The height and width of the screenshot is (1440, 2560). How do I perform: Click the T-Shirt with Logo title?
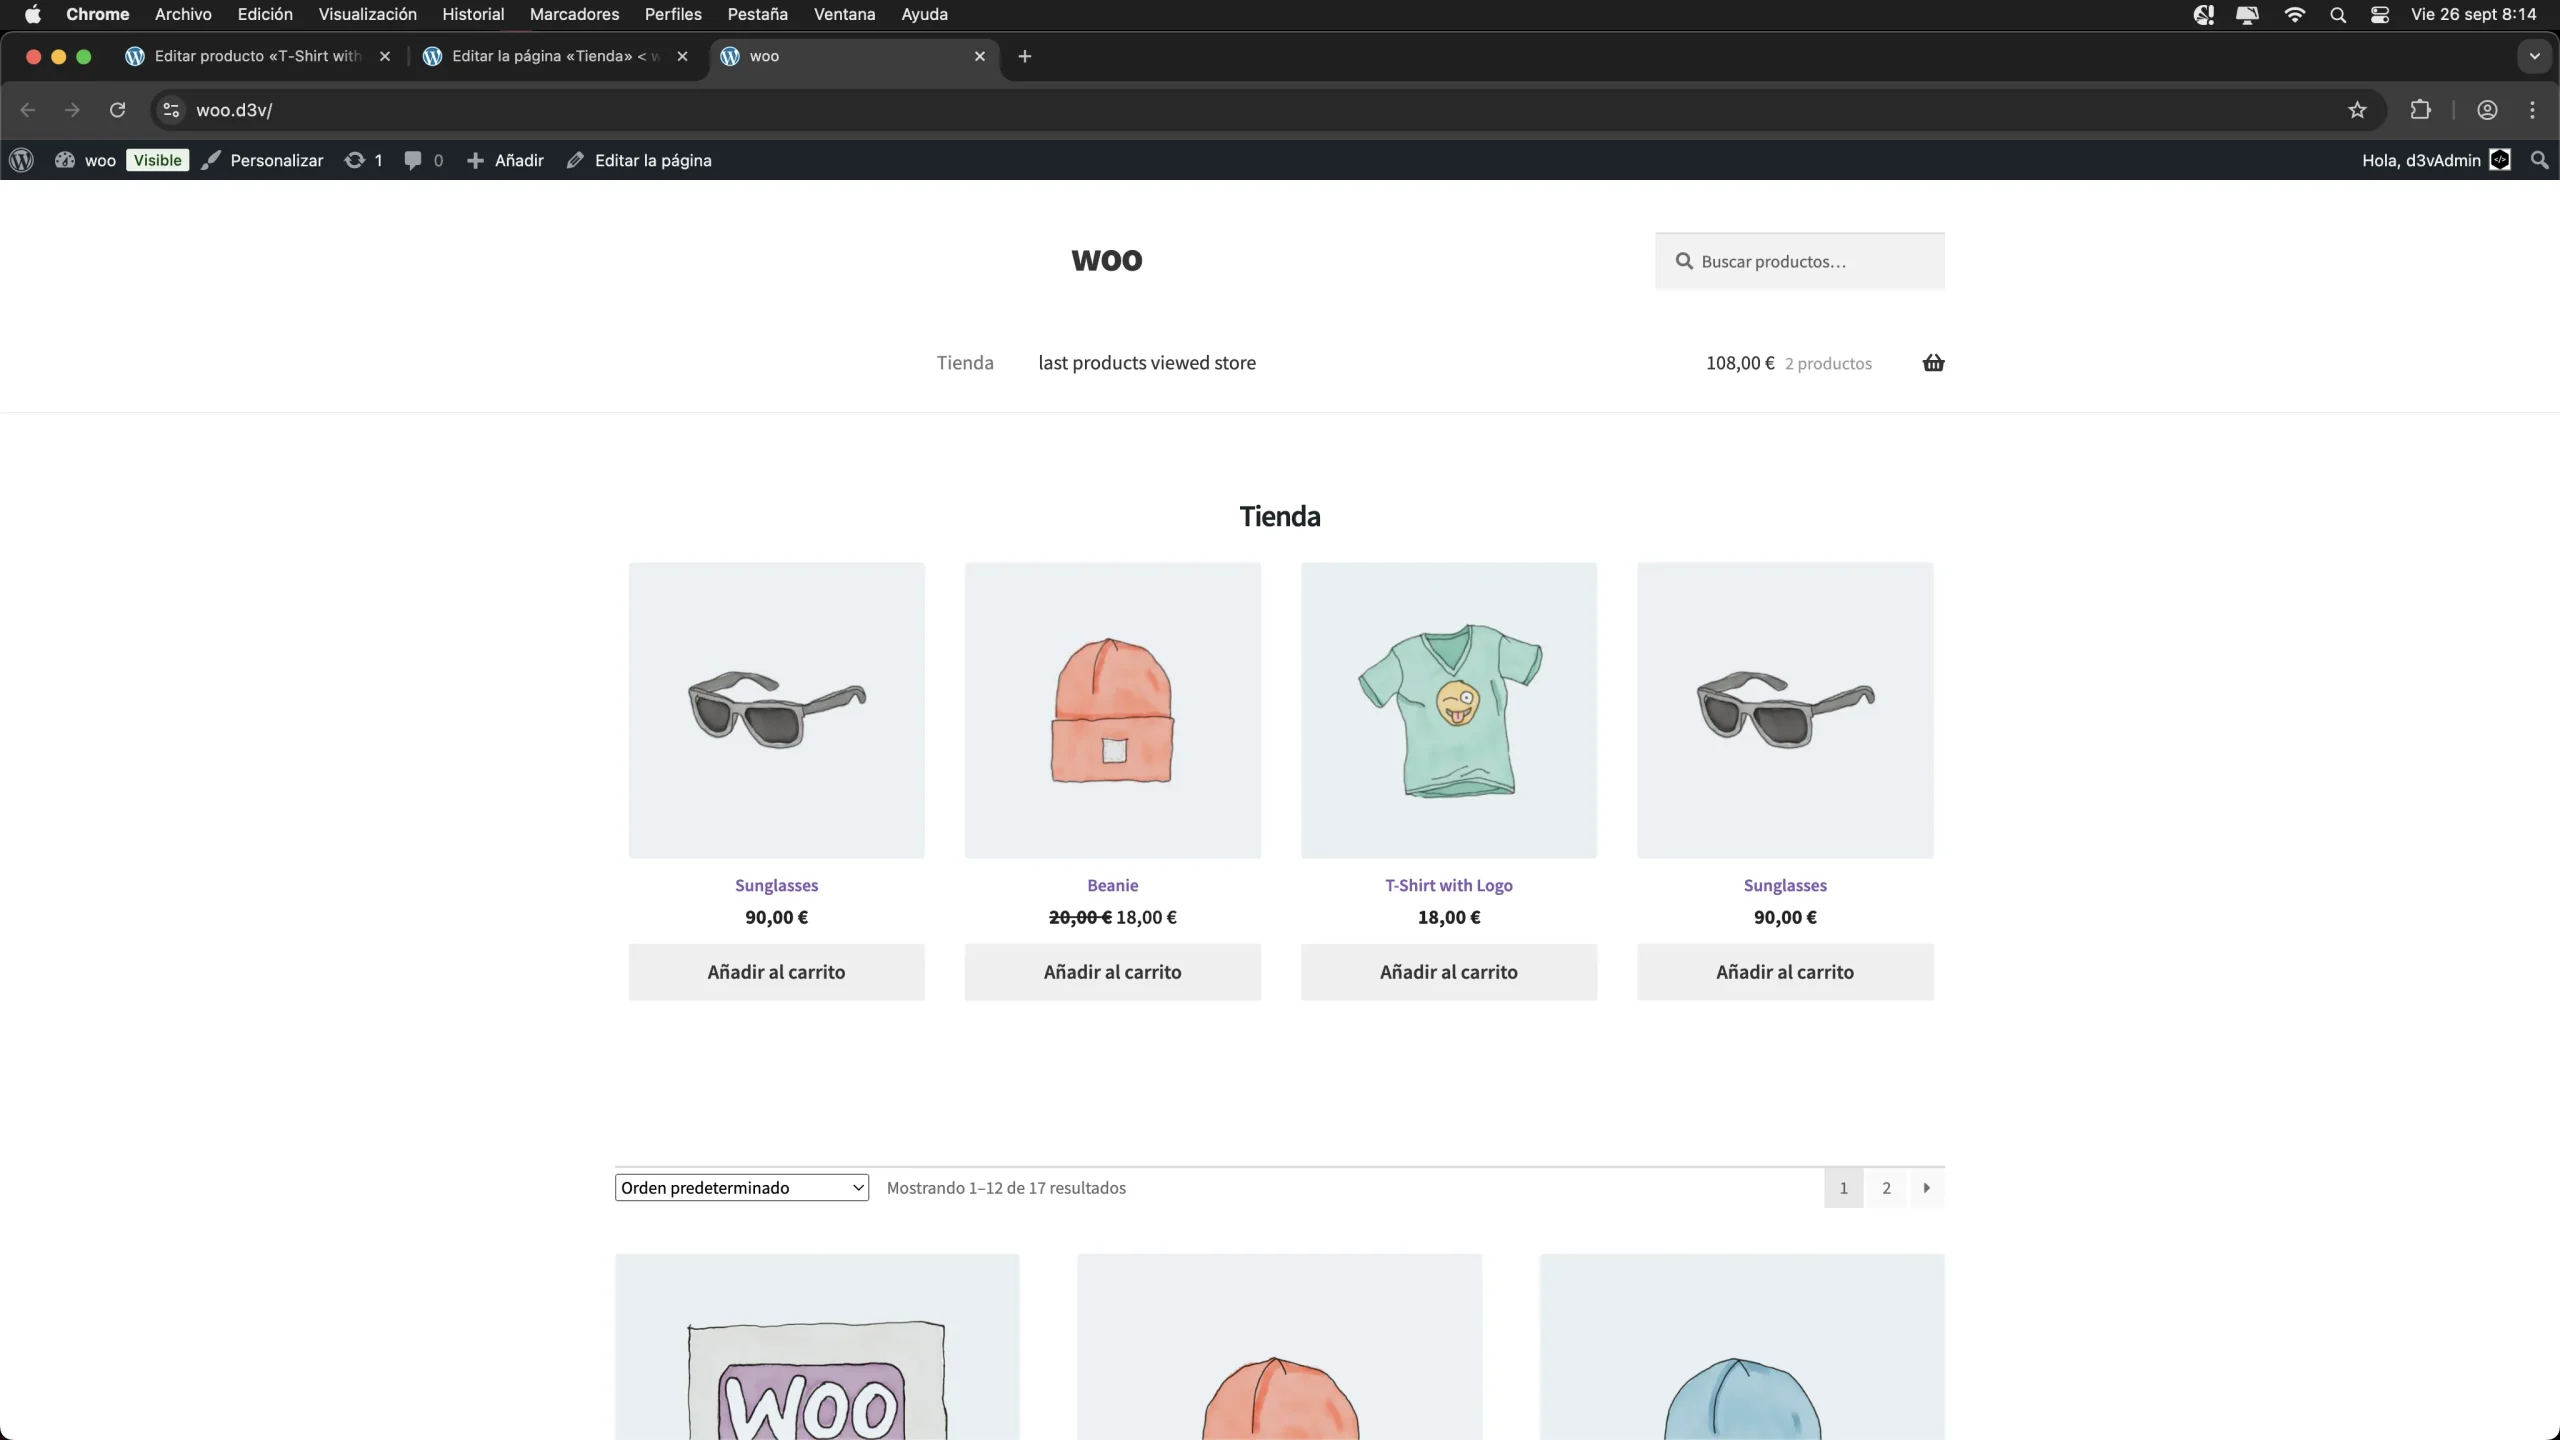coord(1449,885)
